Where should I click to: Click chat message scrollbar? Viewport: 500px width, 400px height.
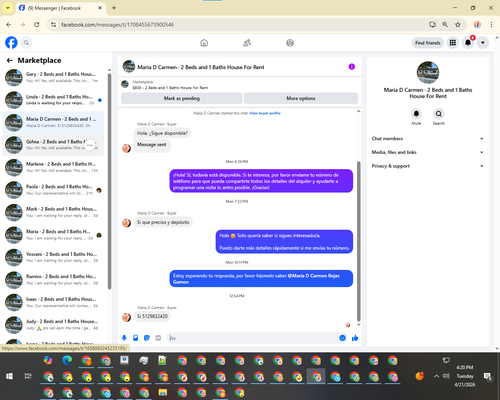click(359, 240)
